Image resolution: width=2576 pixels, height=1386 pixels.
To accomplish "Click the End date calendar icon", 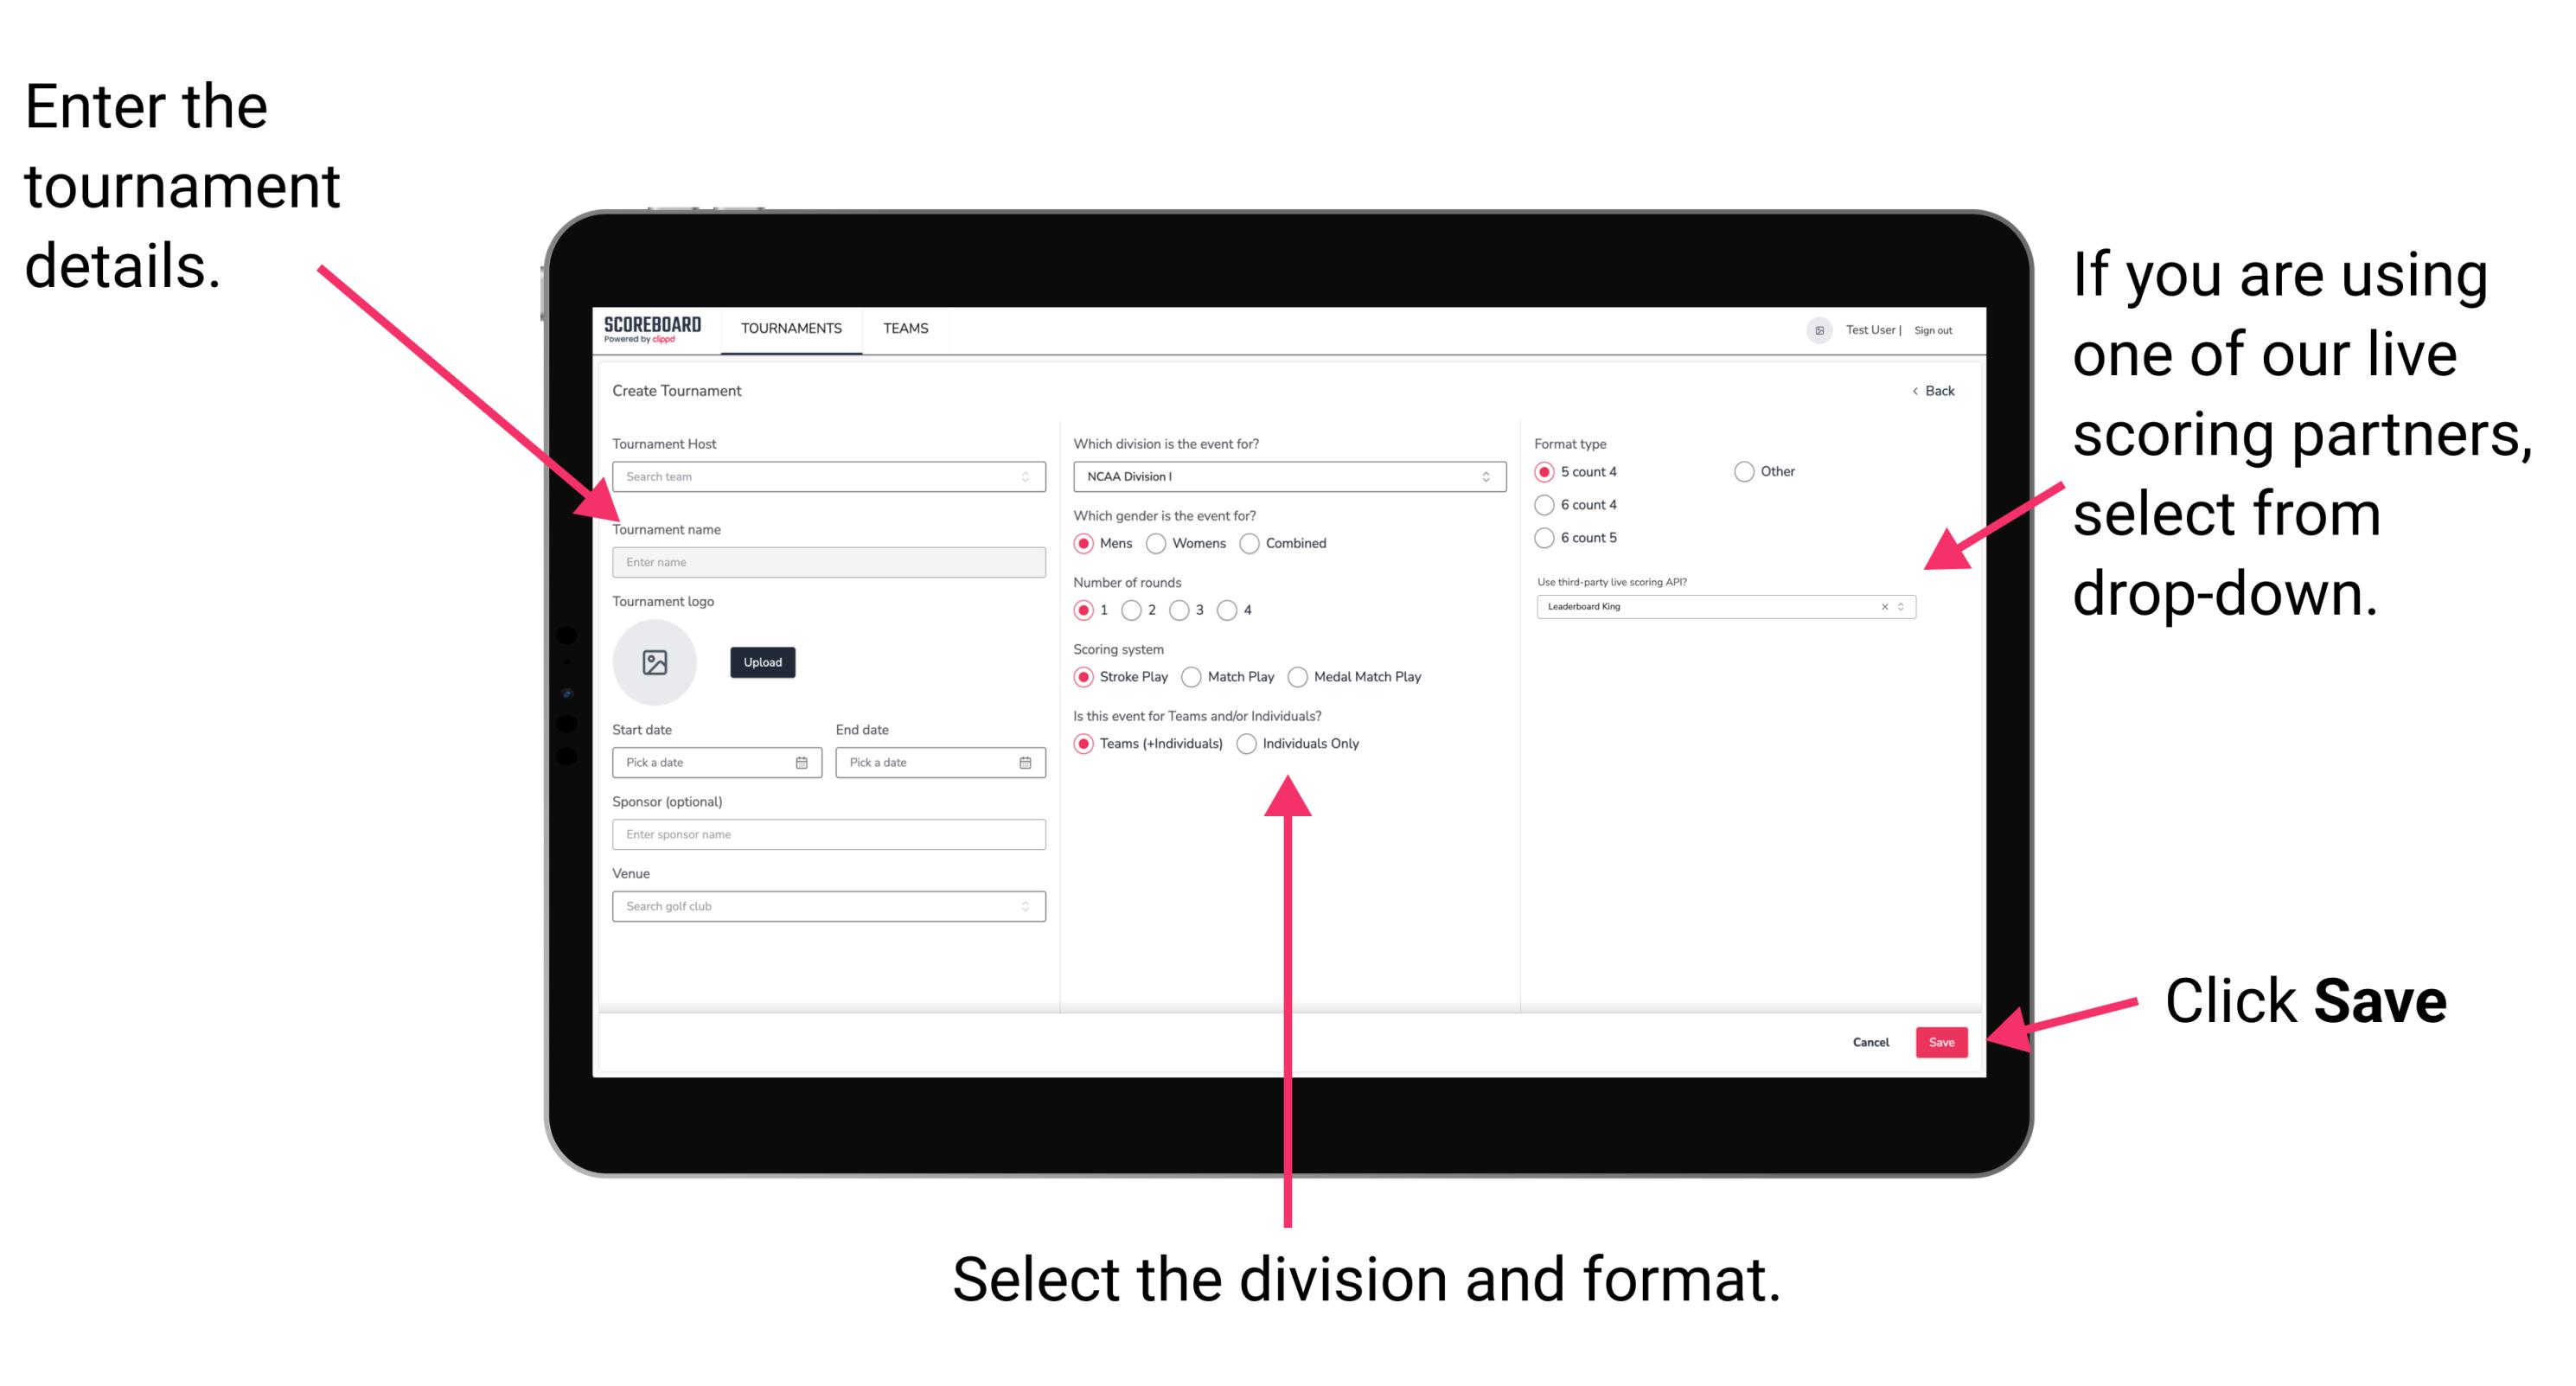I will (x=1026, y=764).
